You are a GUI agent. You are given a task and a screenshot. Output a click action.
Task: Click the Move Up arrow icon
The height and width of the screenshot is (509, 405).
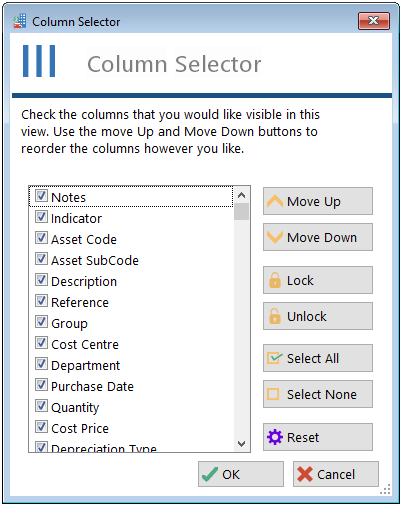pos(275,201)
